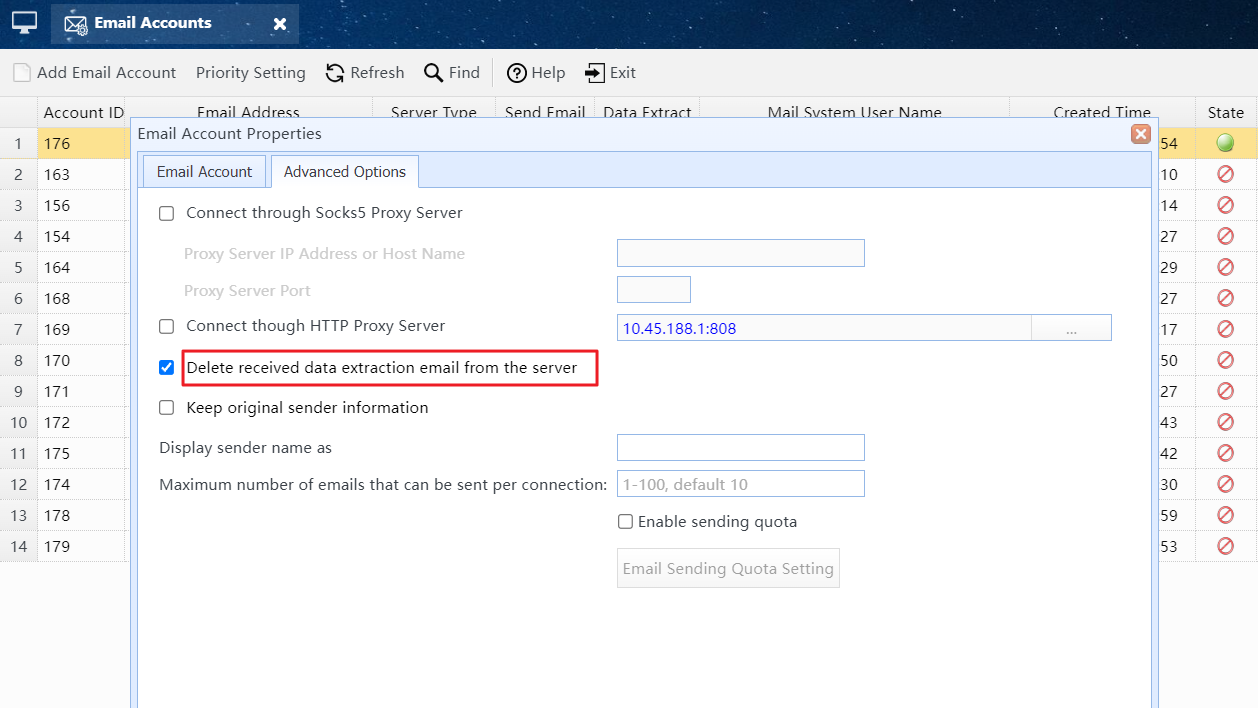Click green active state icon for account 176
Image resolution: width=1258 pixels, height=708 pixels.
[1225, 143]
